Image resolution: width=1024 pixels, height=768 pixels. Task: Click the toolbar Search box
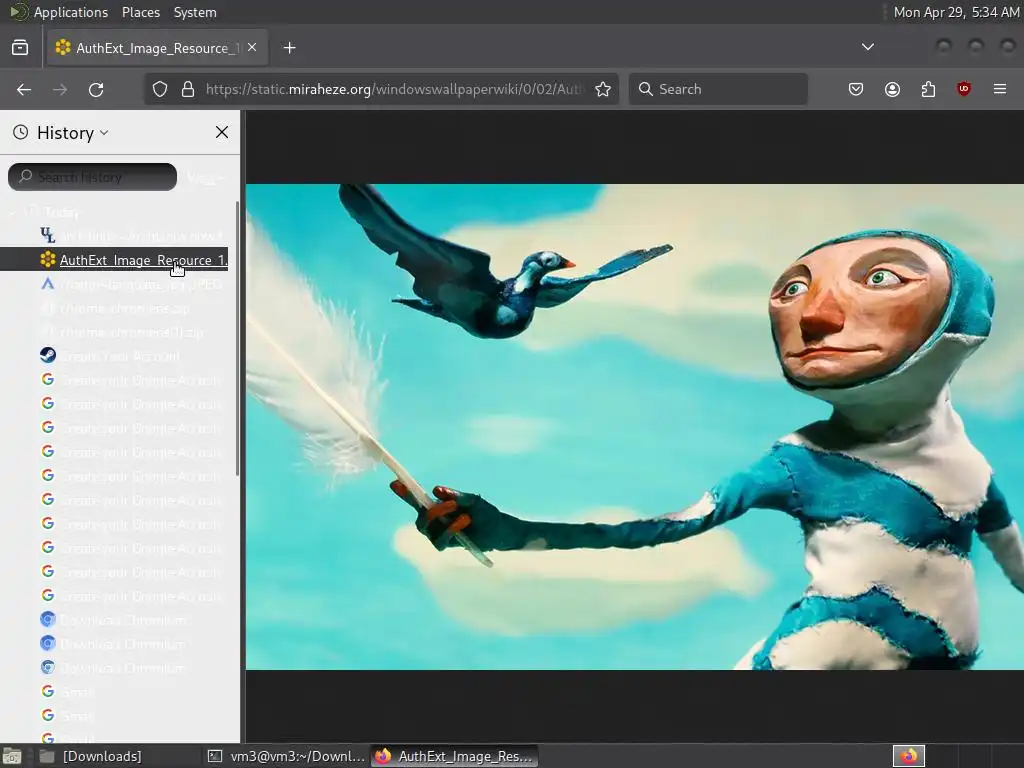718,89
